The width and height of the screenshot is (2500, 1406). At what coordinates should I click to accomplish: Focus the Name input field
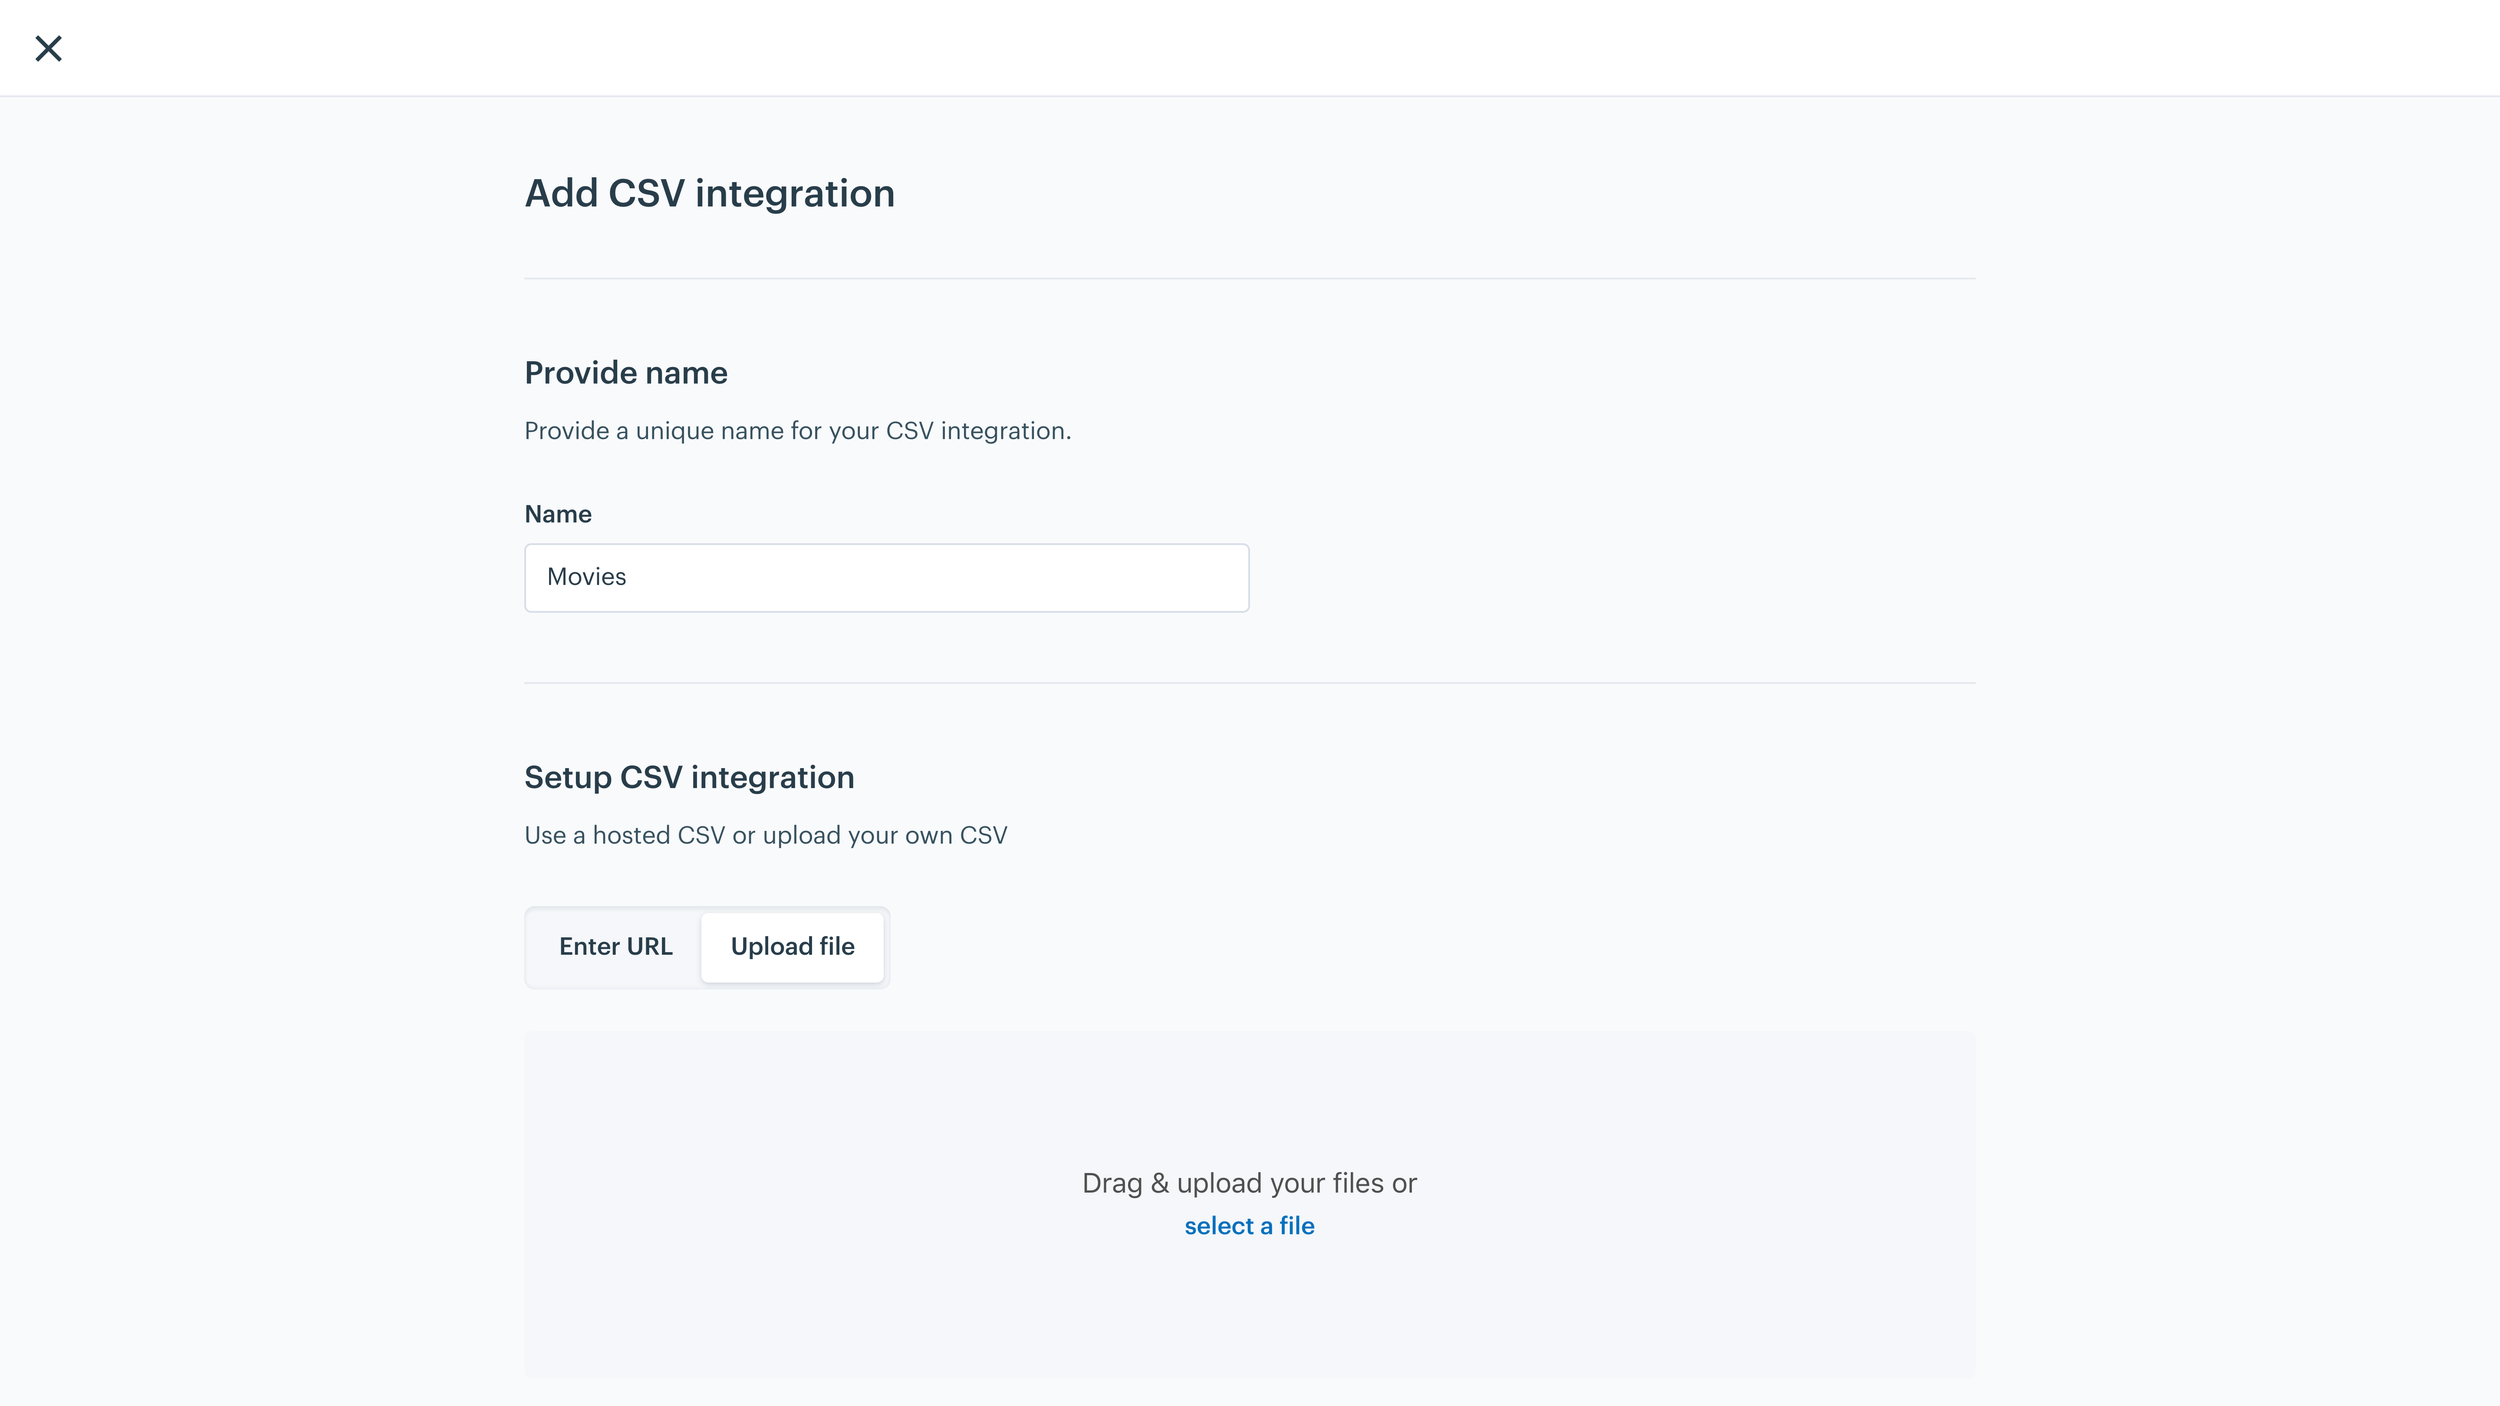(x=886, y=577)
